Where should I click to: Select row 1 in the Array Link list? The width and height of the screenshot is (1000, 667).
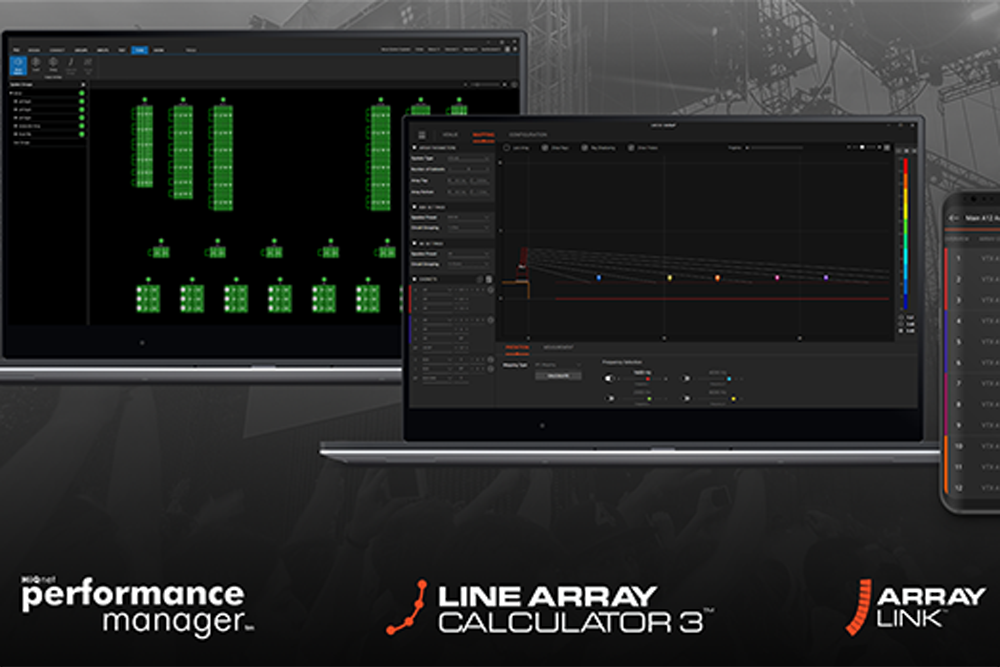pos(973,259)
